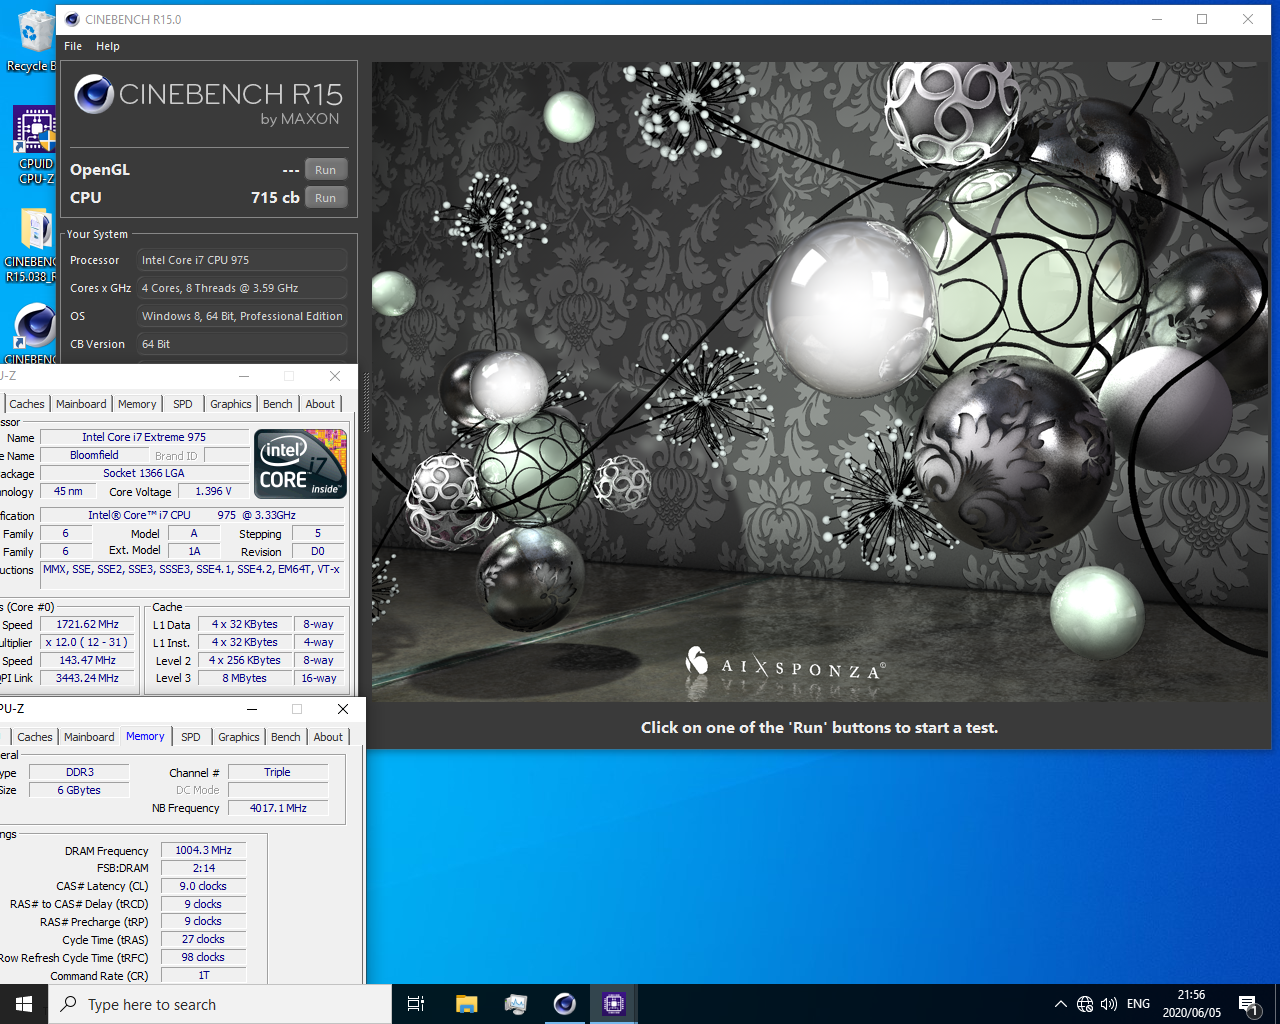This screenshot has width=1280, height=1024.
Task: Click the memory type DDR3 value
Action: [79, 772]
